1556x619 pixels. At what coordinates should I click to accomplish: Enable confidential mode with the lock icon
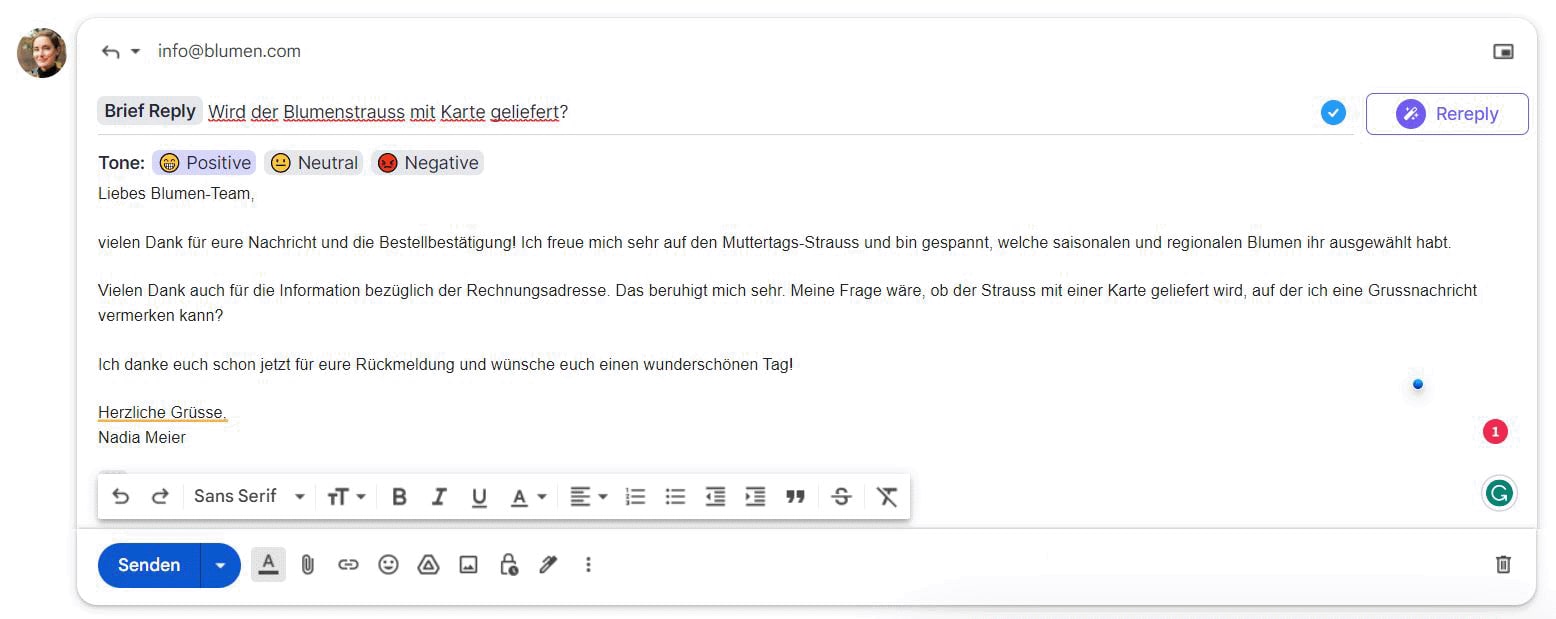click(508, 564)
